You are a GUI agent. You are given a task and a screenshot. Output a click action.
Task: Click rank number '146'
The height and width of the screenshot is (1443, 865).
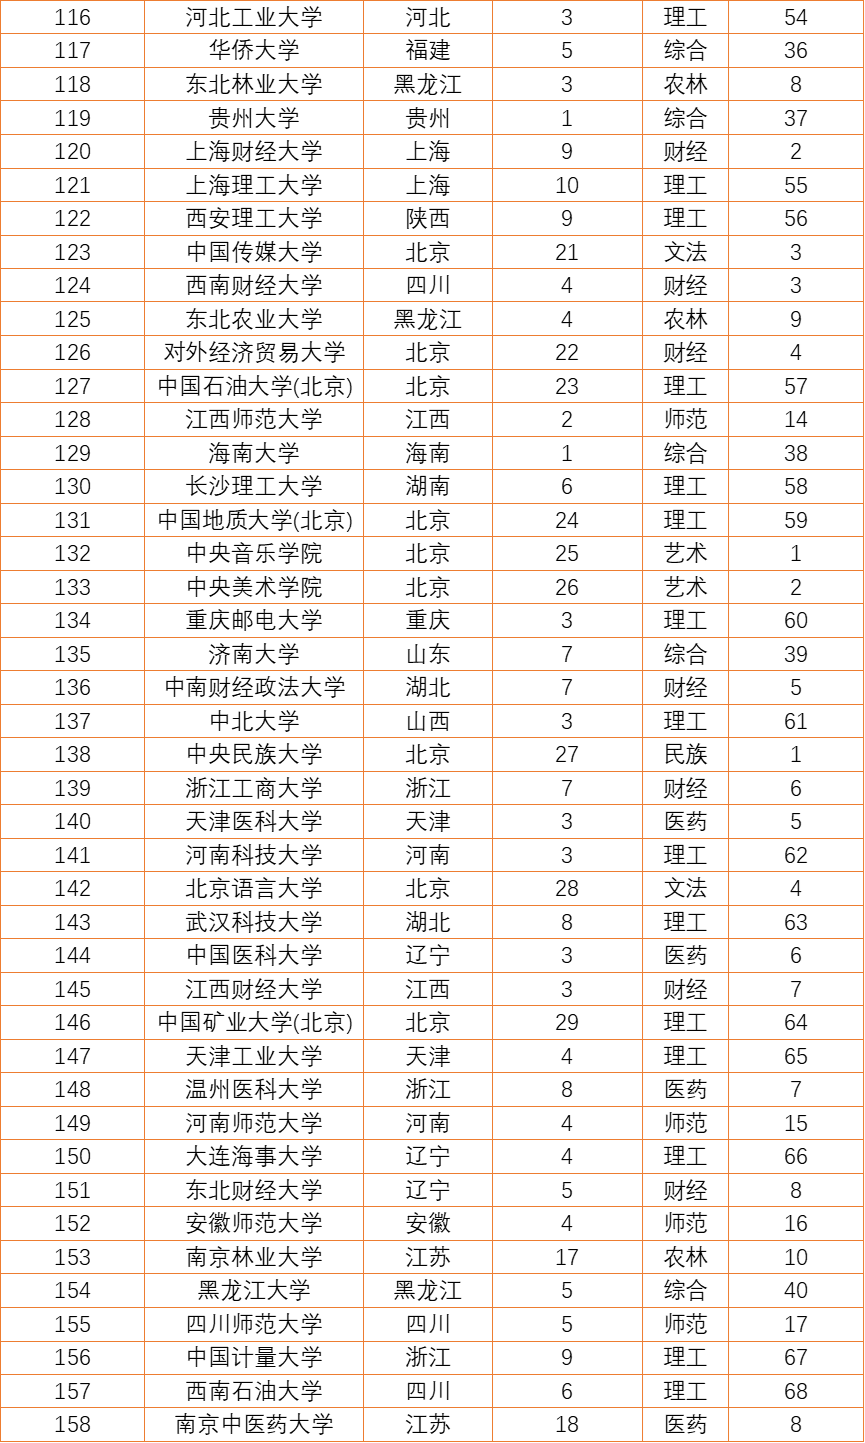click(72, 1022)
